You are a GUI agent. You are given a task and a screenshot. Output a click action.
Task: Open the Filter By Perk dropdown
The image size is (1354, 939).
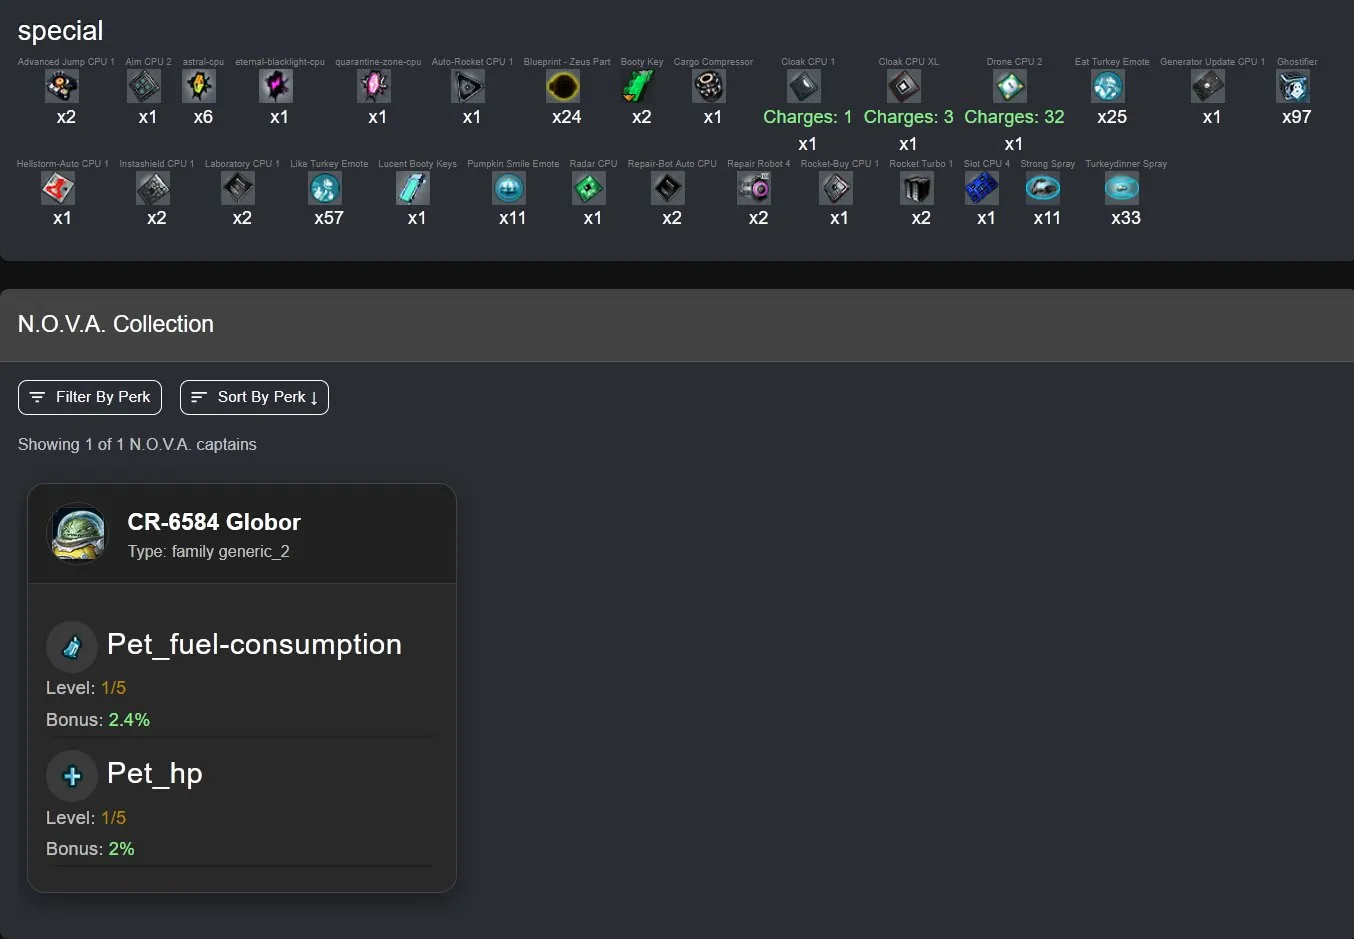90,397
